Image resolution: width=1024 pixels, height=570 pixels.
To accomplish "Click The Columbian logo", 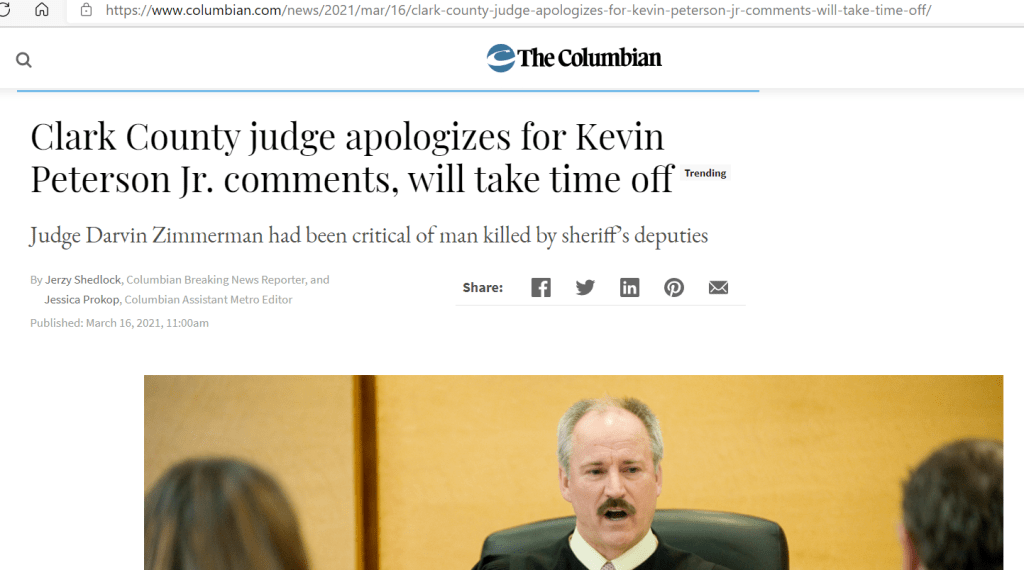I will [x=574, y=58].
